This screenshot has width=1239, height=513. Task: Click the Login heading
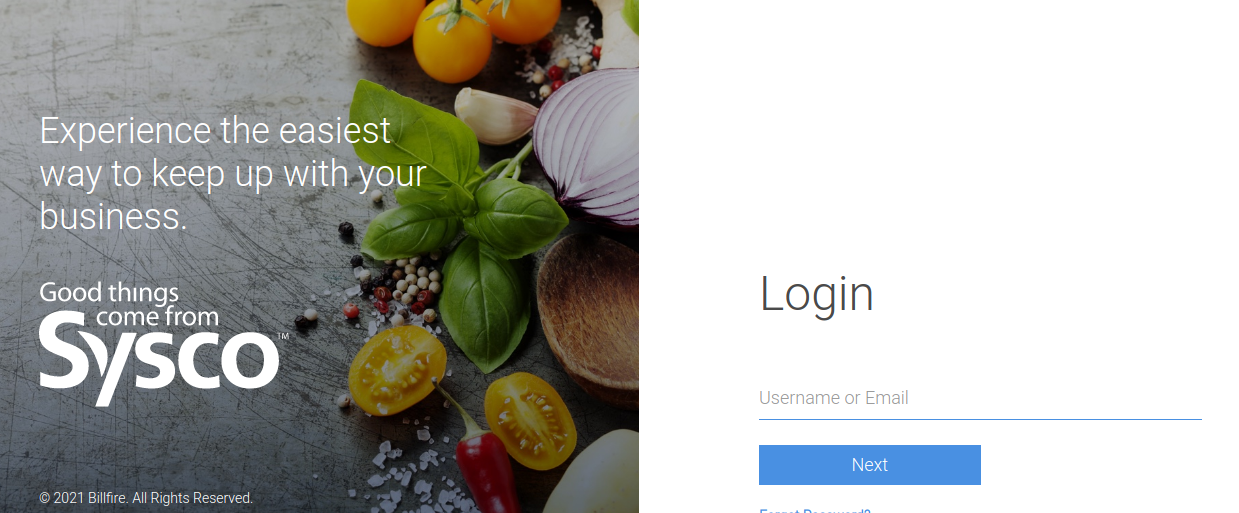[x=817, y=294]
